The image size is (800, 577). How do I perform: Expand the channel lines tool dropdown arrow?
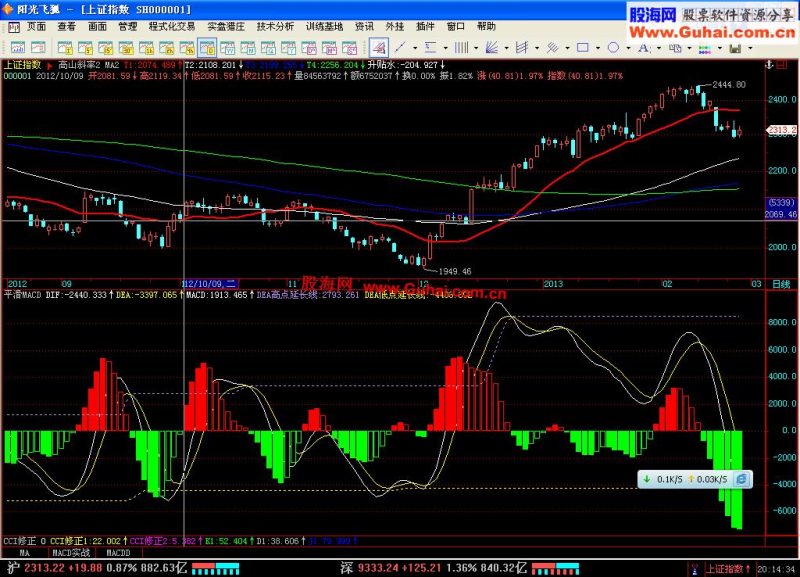537,48
